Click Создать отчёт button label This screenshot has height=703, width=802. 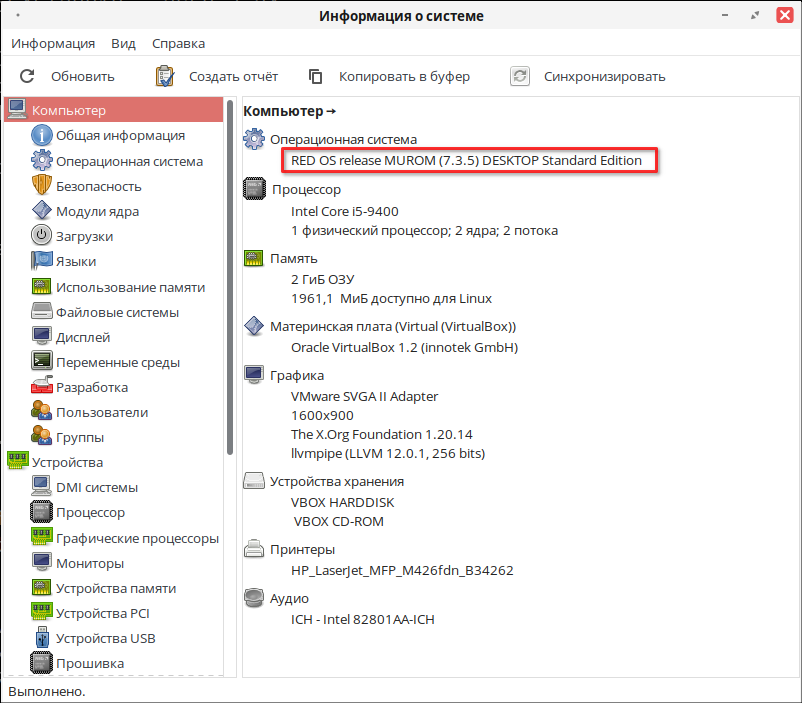coord(234,77)
